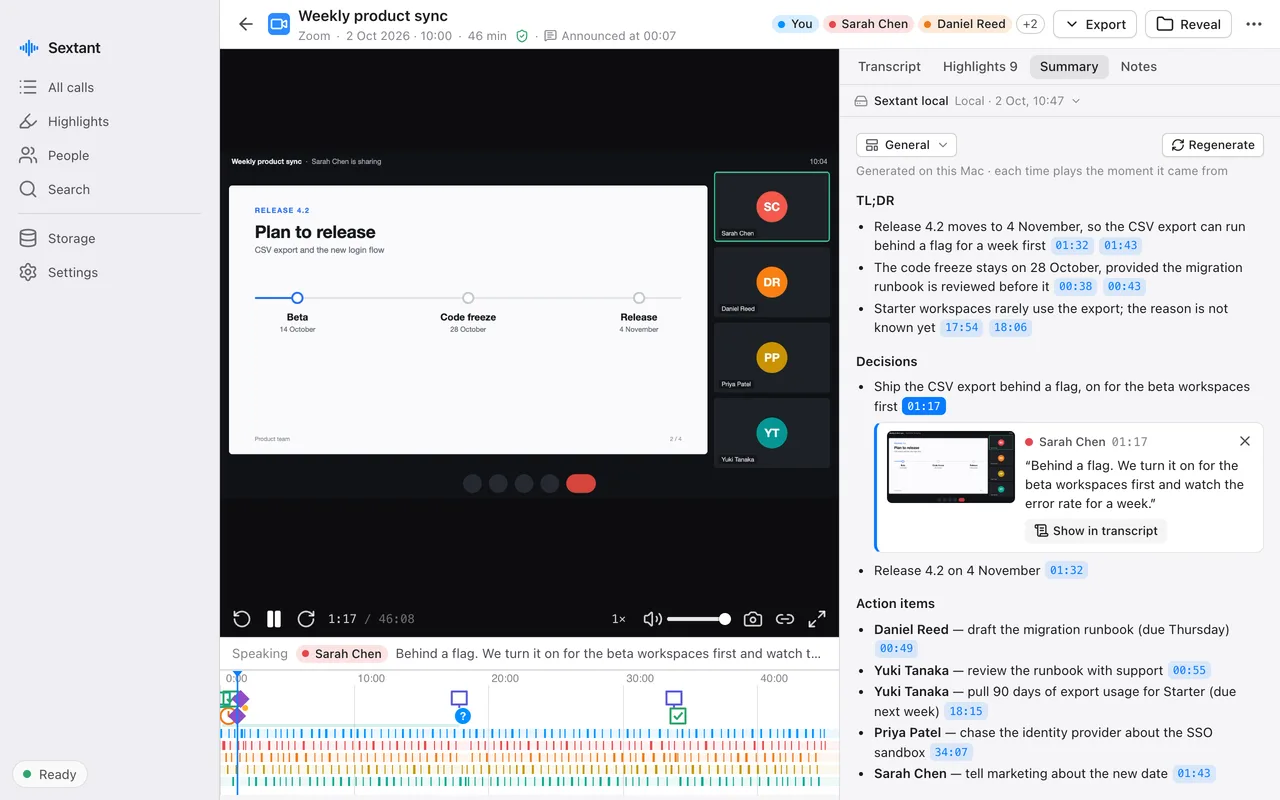Image resolution: width=1280 pixels, height=800 pixels.
Task: Expand the Sextant local model selector
Action: pos(966,101)
